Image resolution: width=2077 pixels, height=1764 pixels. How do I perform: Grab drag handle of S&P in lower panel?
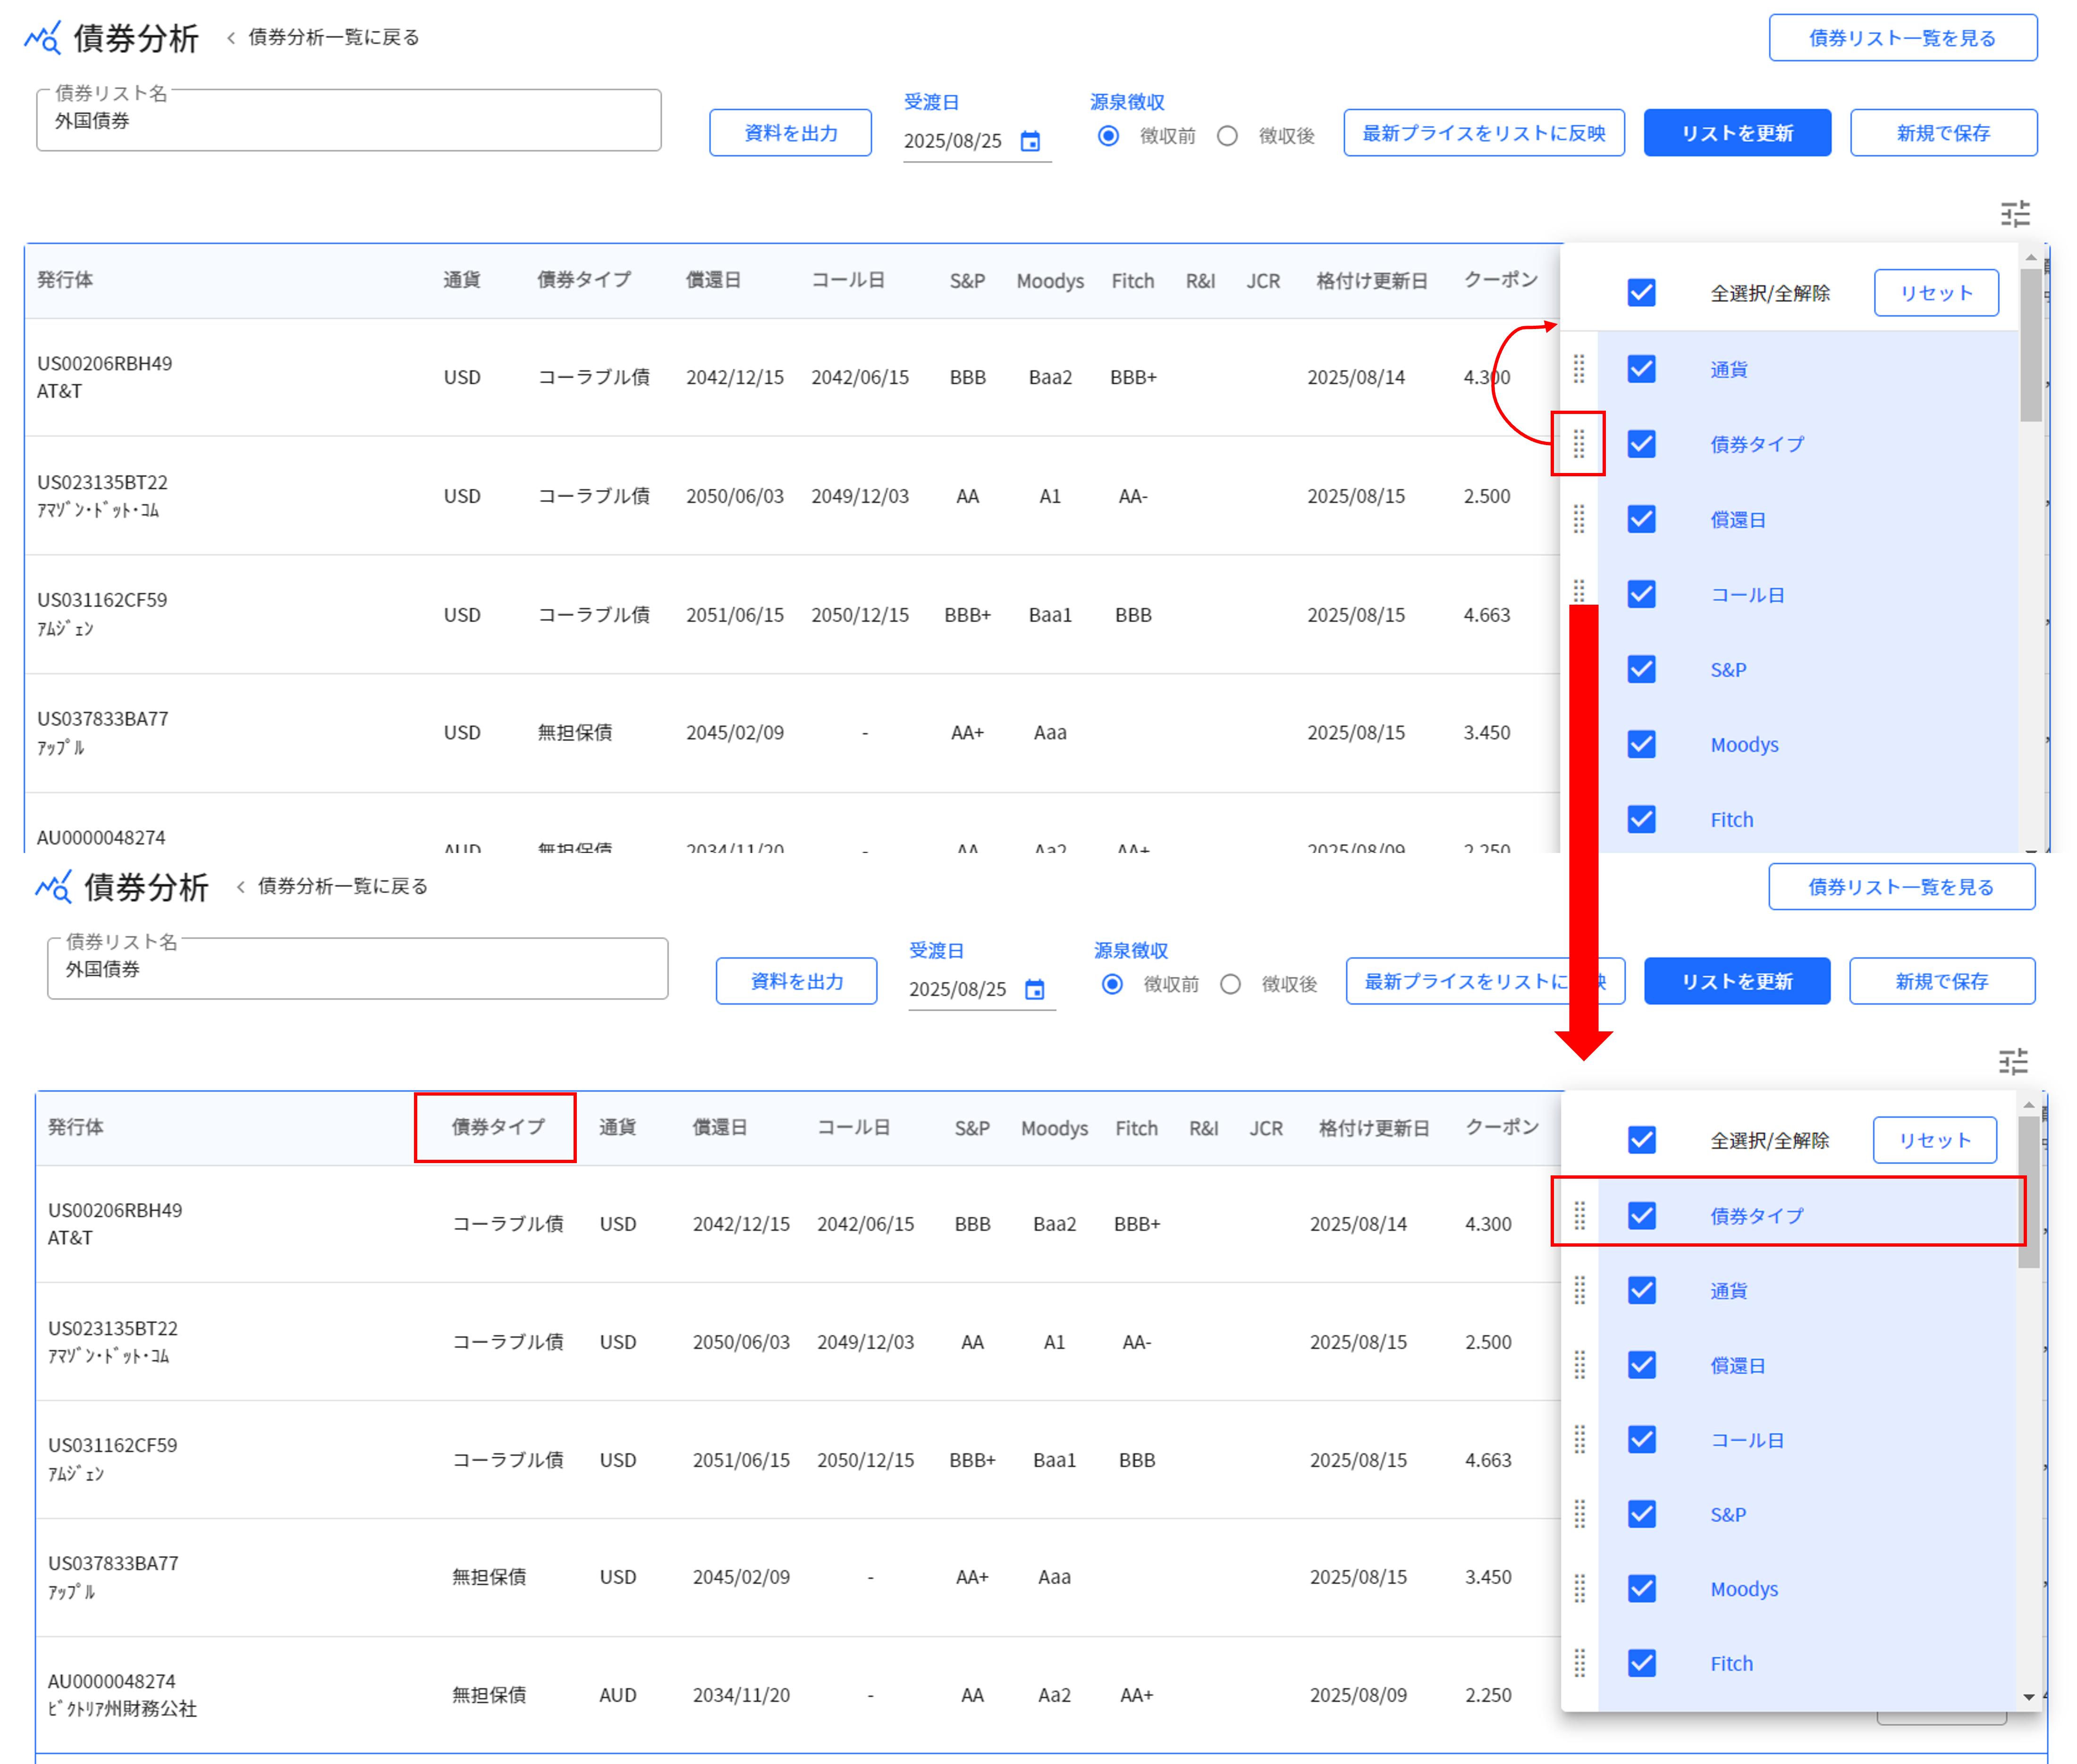pyautogui.click(x=1579, y=1514)
